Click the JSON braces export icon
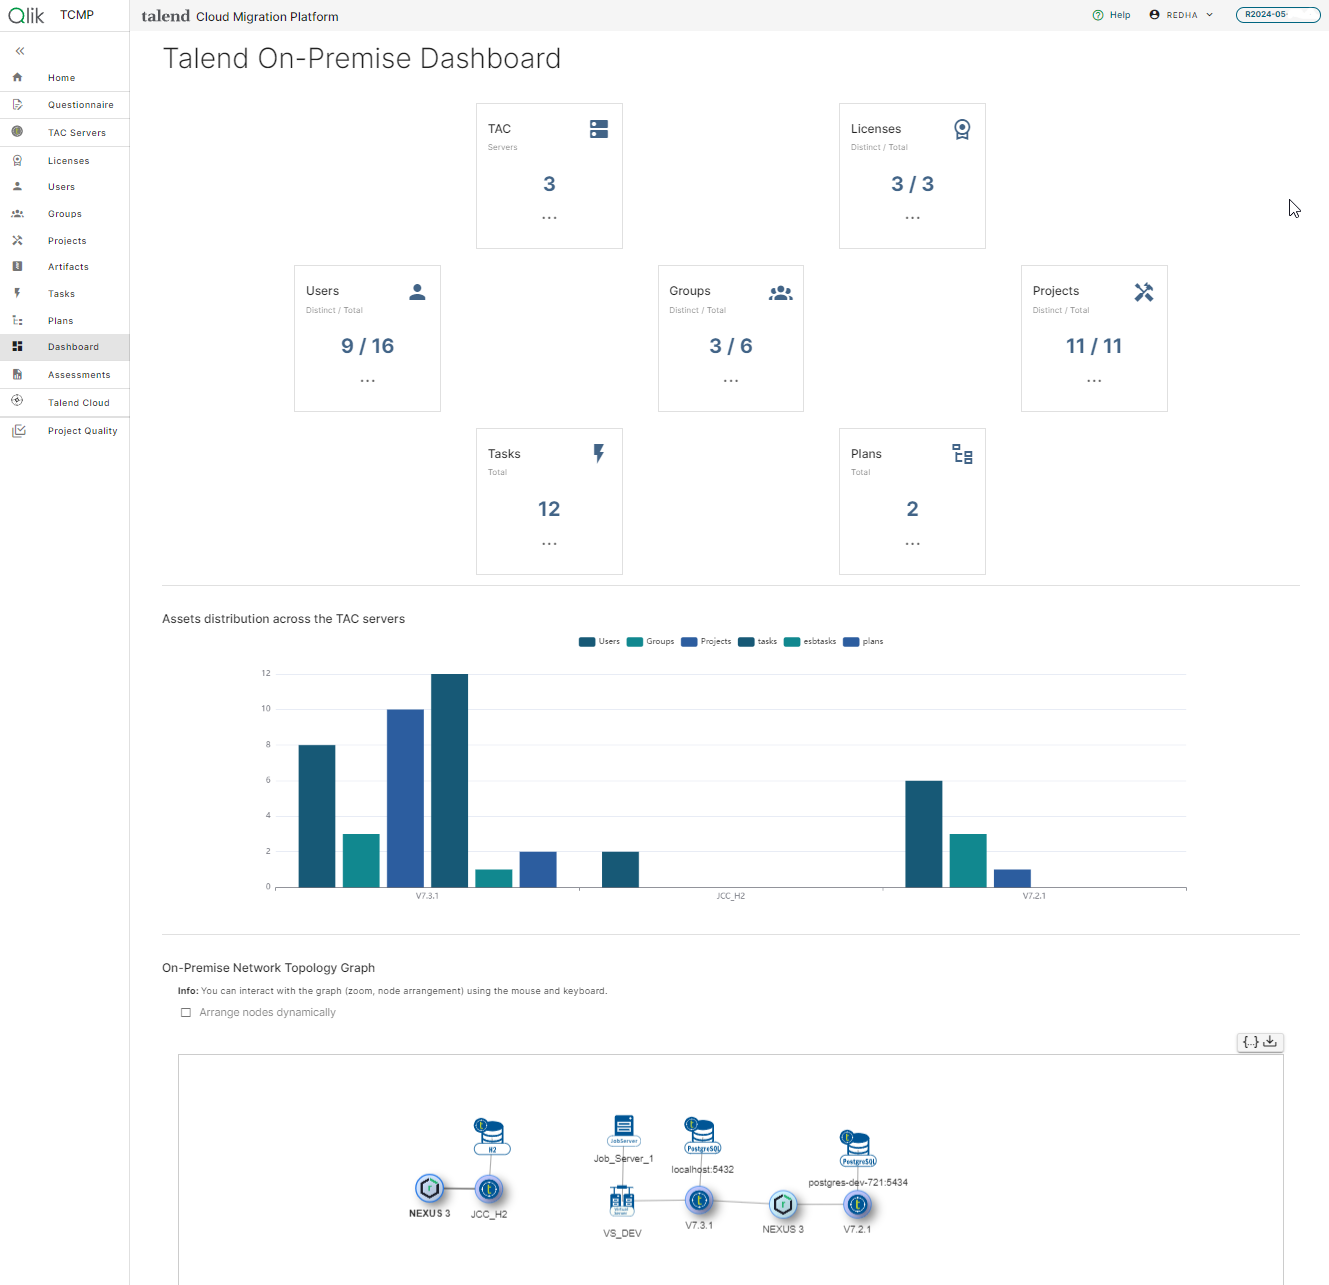This screenshot has width=1329, height=1285. 1250,1042
